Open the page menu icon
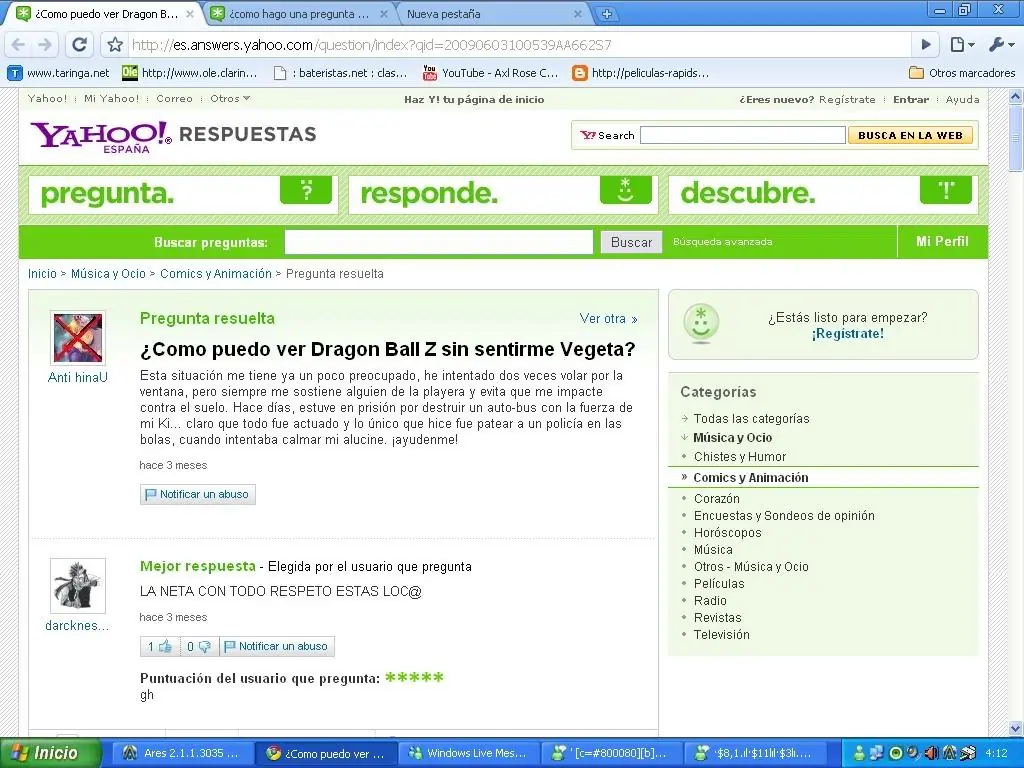The image size is (1024, 768). point(962,44)
